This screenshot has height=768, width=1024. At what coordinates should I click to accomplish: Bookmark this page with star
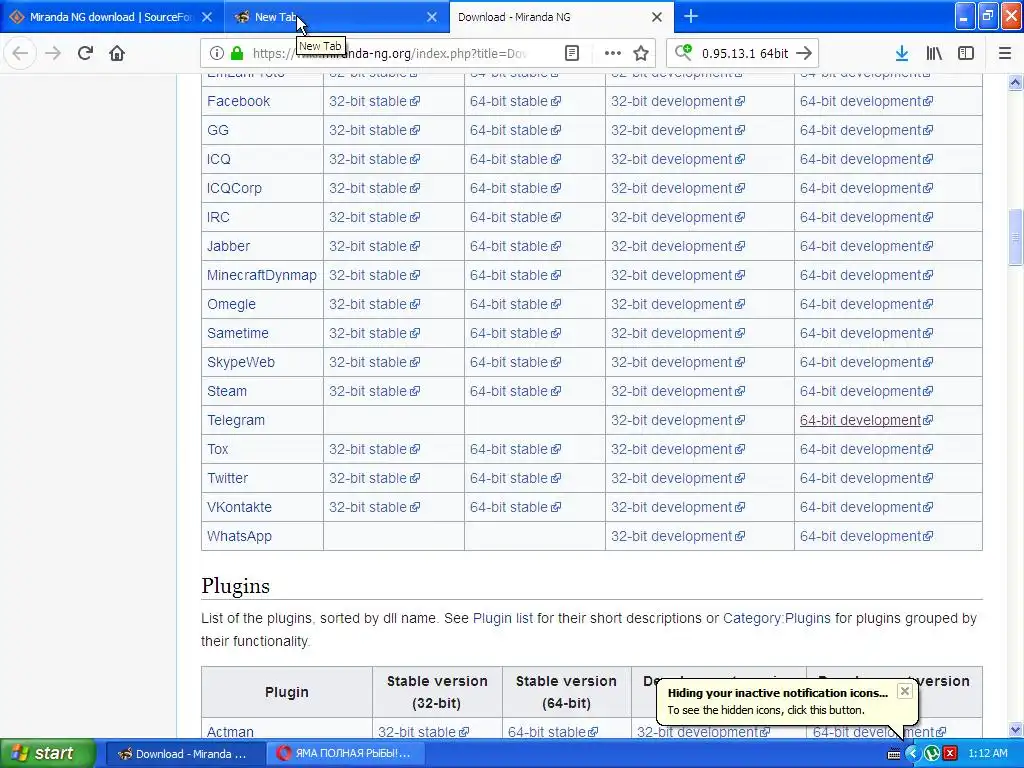[x=641, y=53]
